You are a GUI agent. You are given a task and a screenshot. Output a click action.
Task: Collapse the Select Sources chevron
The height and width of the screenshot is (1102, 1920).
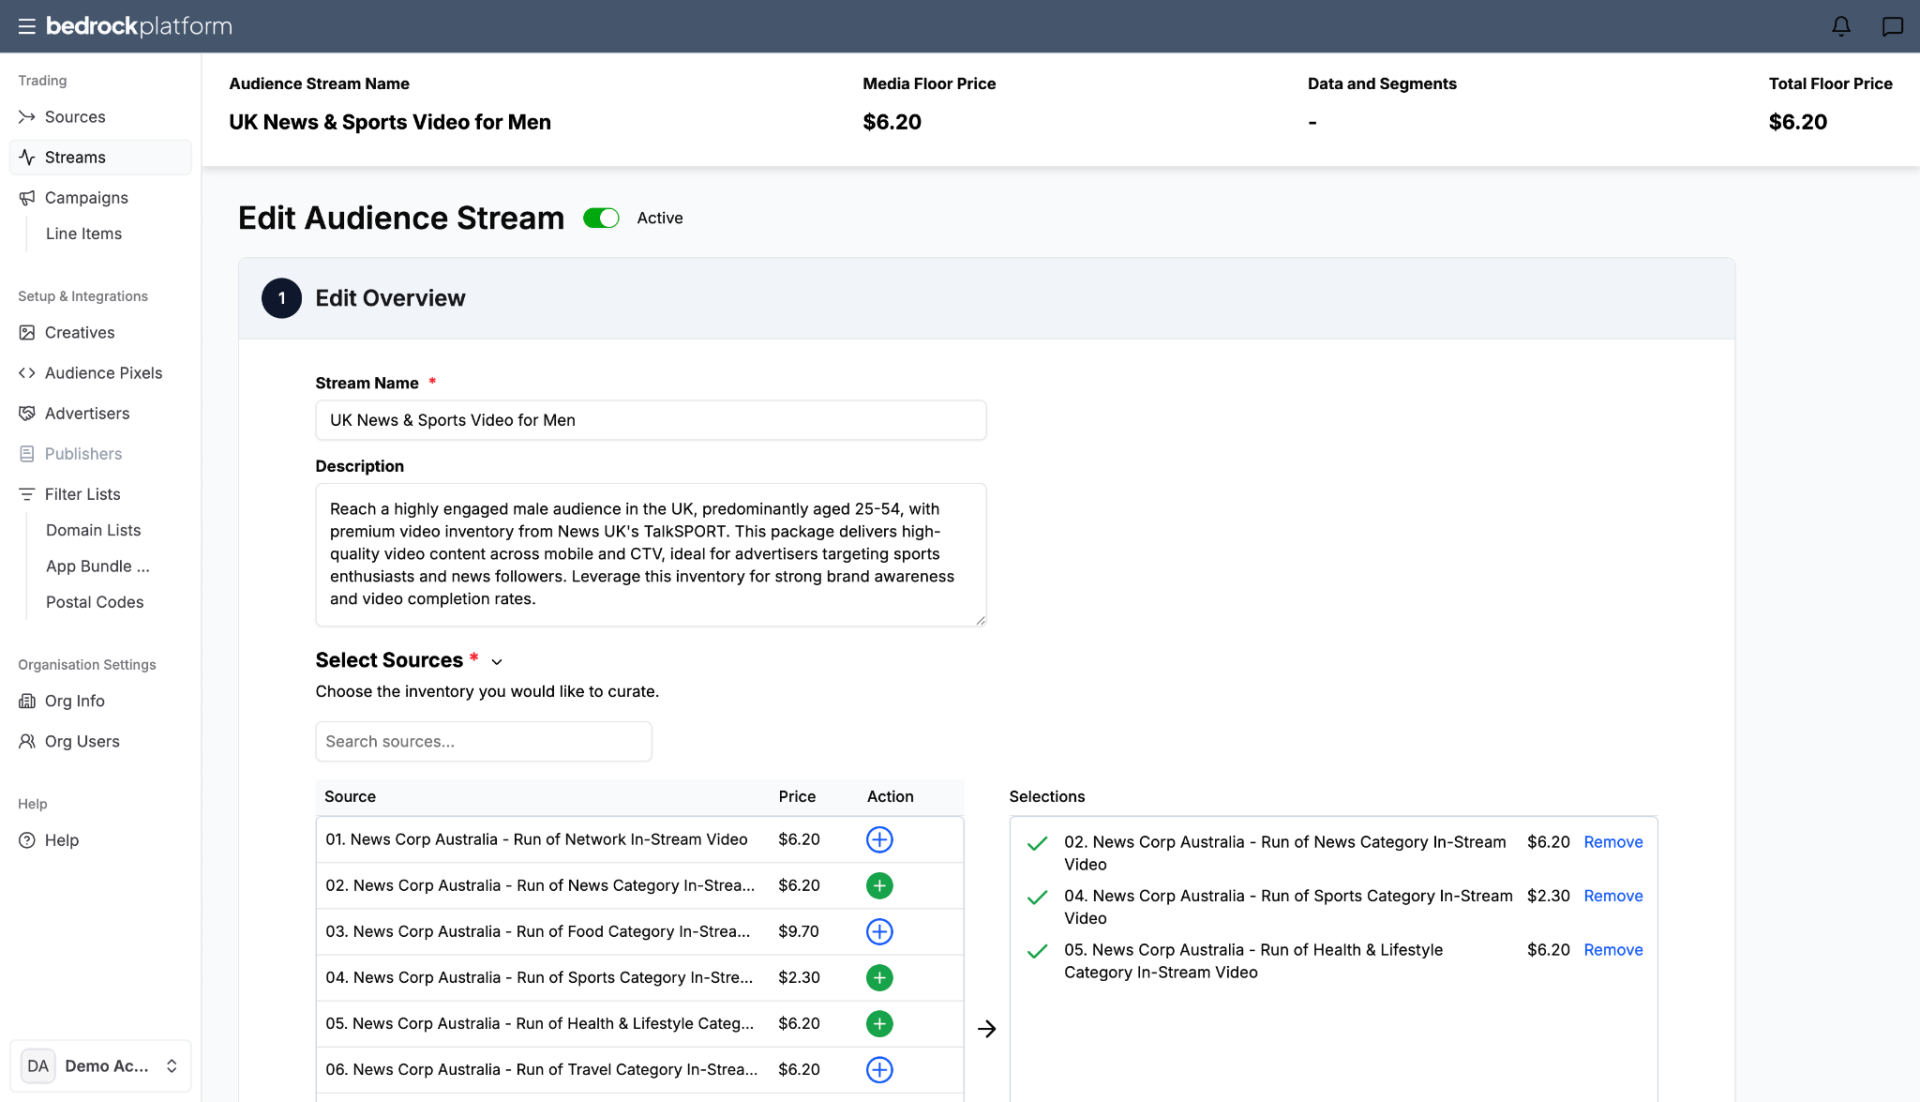pos(497,661)
